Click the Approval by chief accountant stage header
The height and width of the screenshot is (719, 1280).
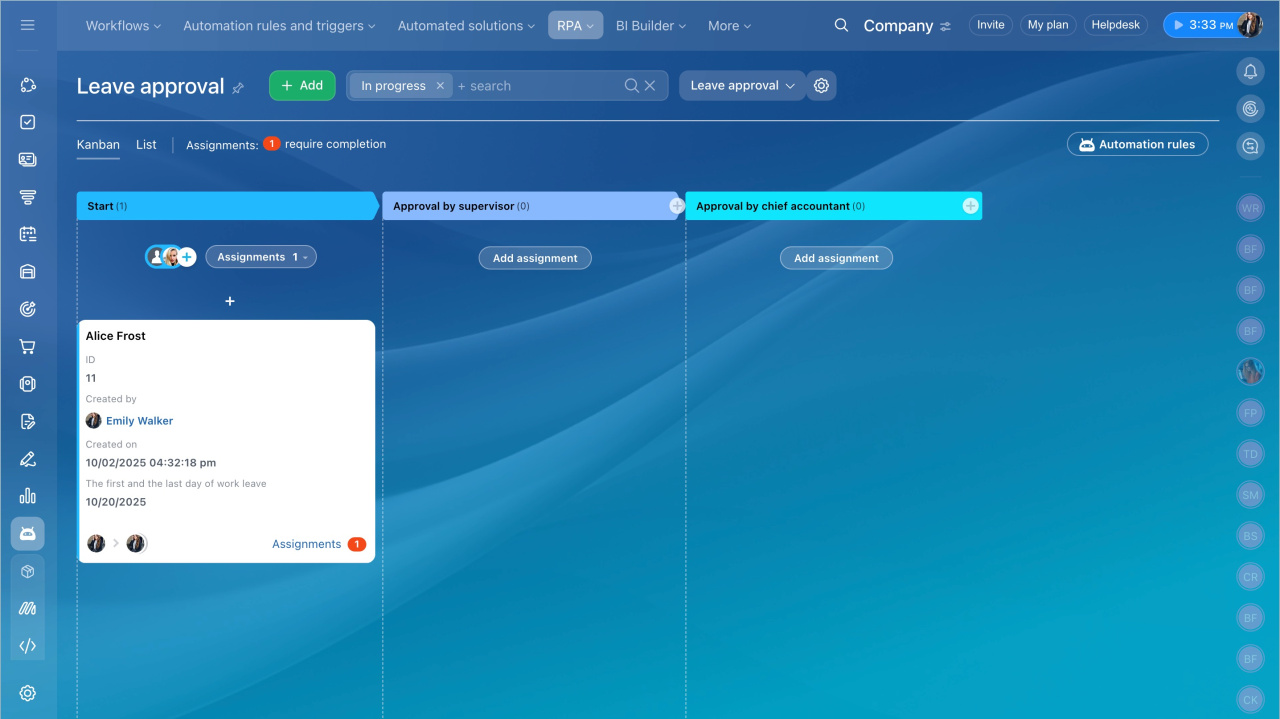[772, 206]
